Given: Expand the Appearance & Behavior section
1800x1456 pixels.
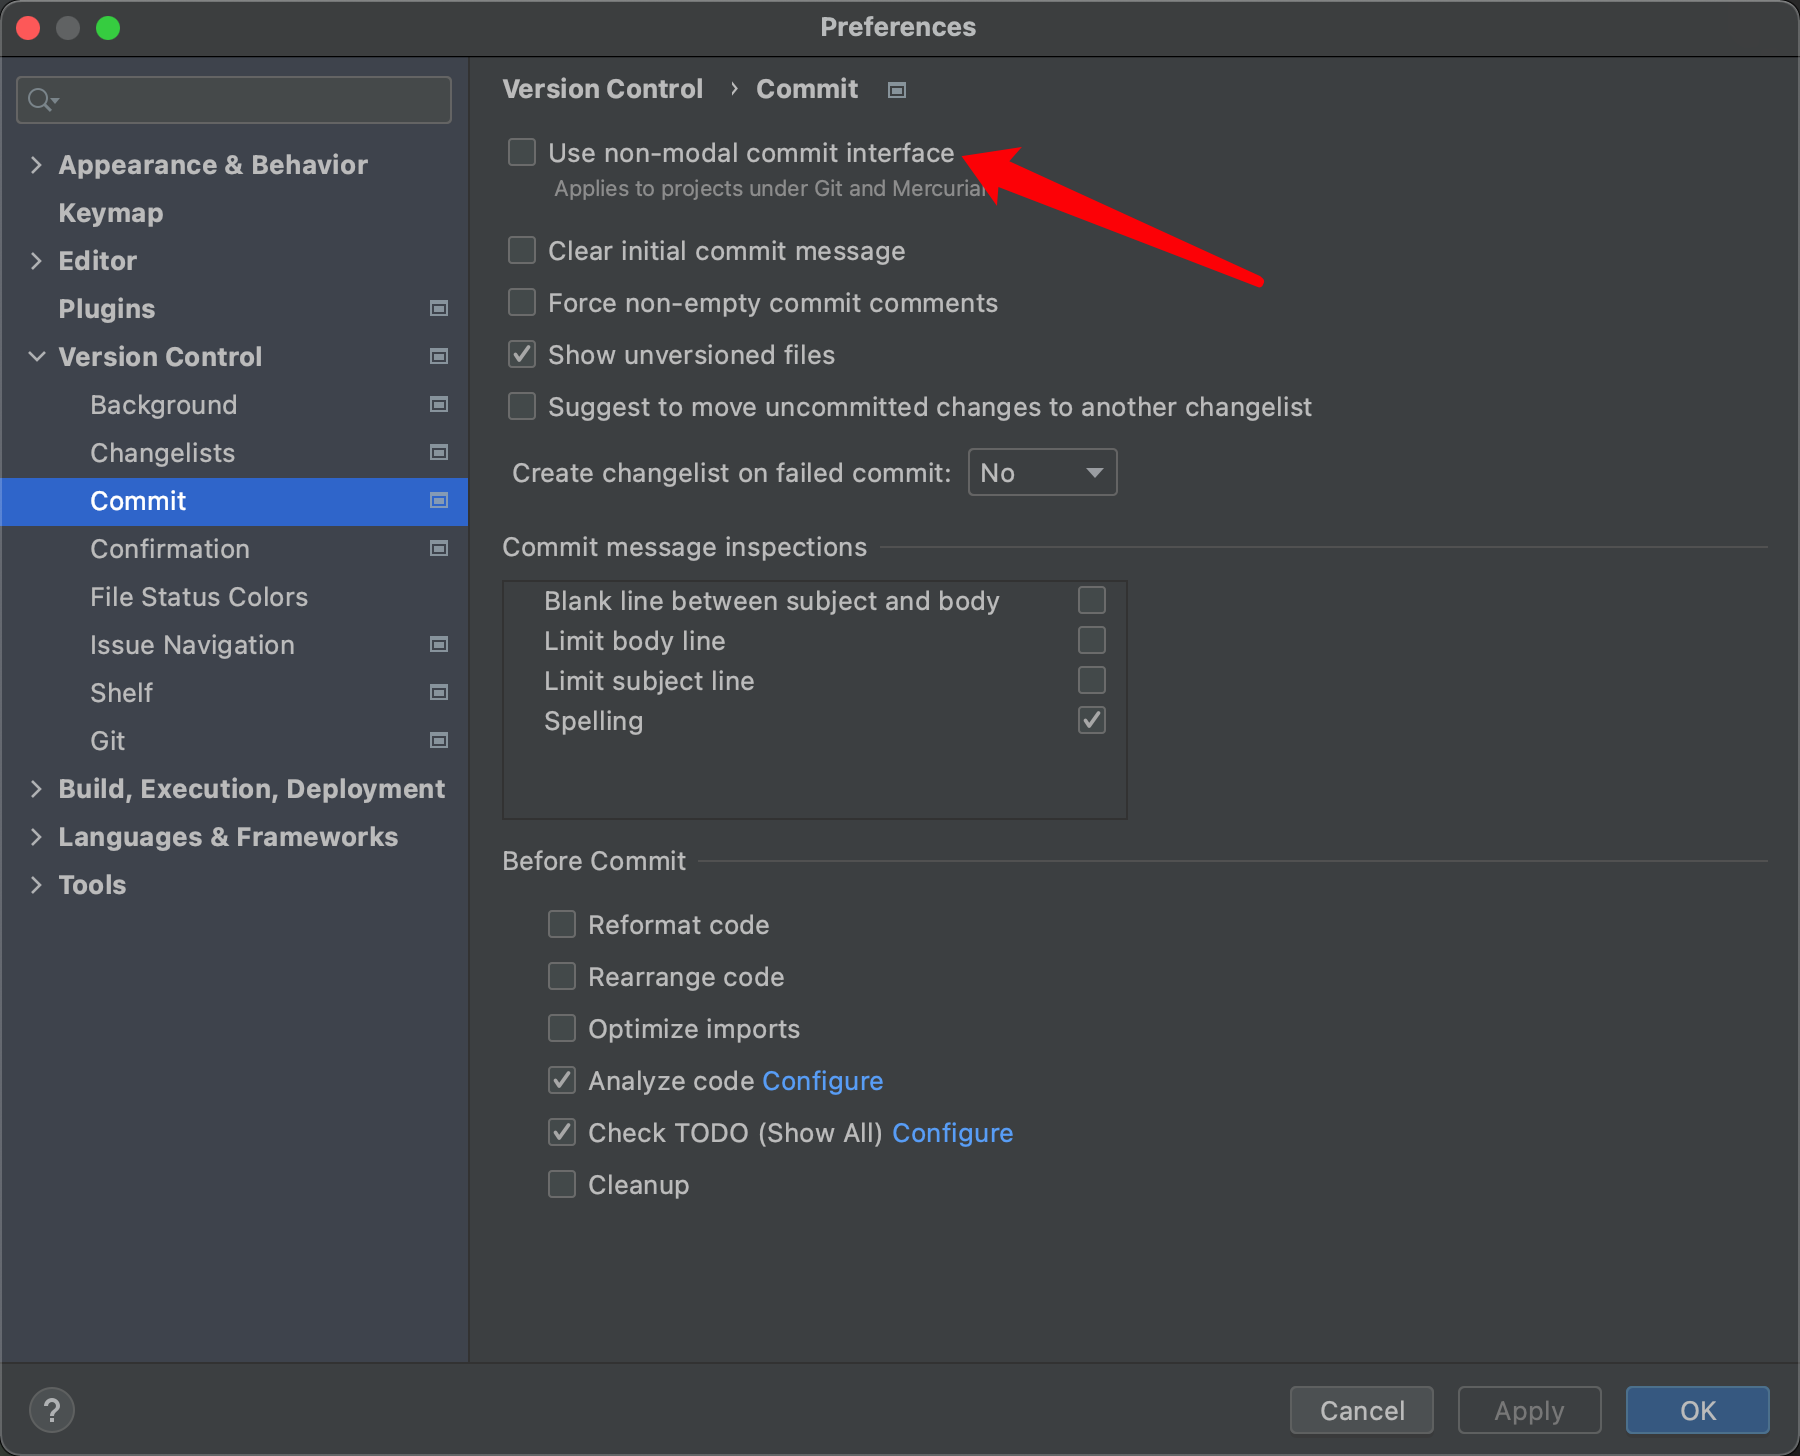Looking at the screenshot, I should point(37,165).
